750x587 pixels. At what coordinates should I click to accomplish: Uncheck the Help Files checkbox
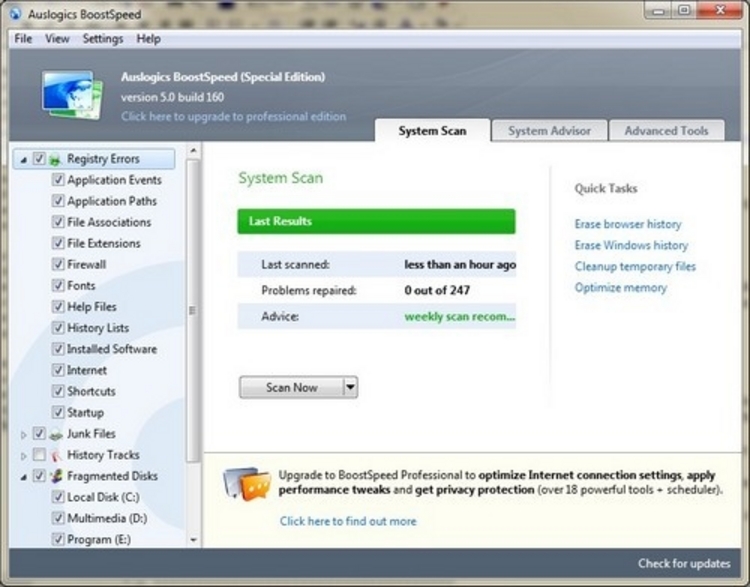pyautogui.click(x=58, y=307)
